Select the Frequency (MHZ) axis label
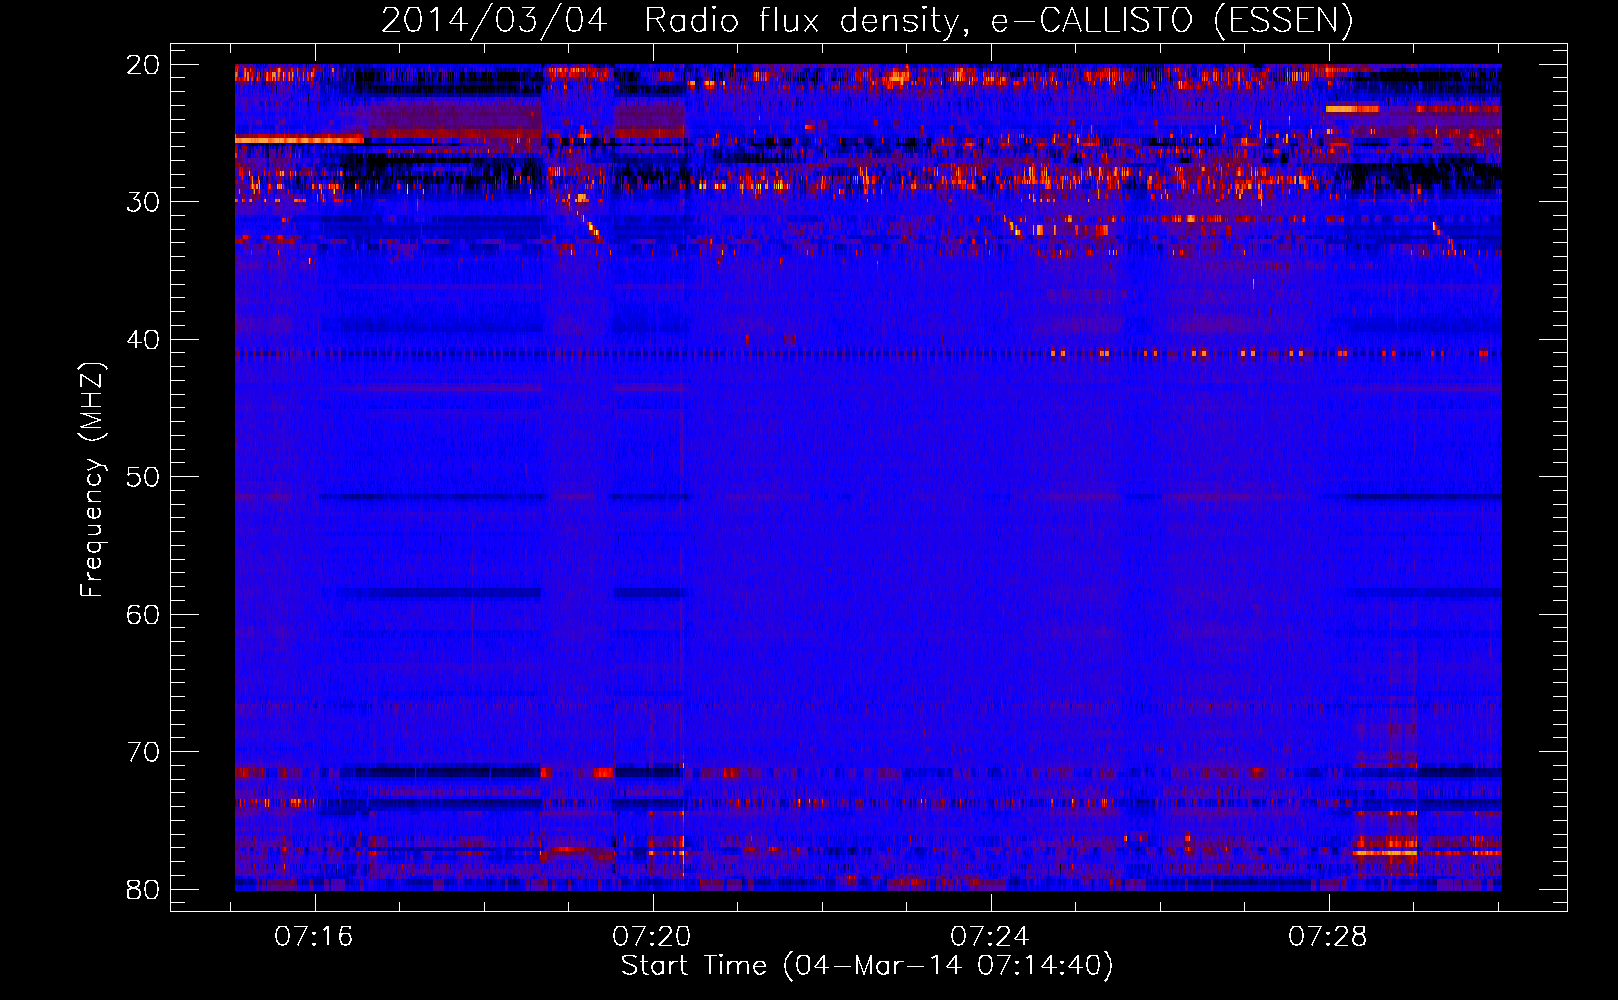Image resolution: width=1618 pixels, height=1000 pixels. click(92, 480)
